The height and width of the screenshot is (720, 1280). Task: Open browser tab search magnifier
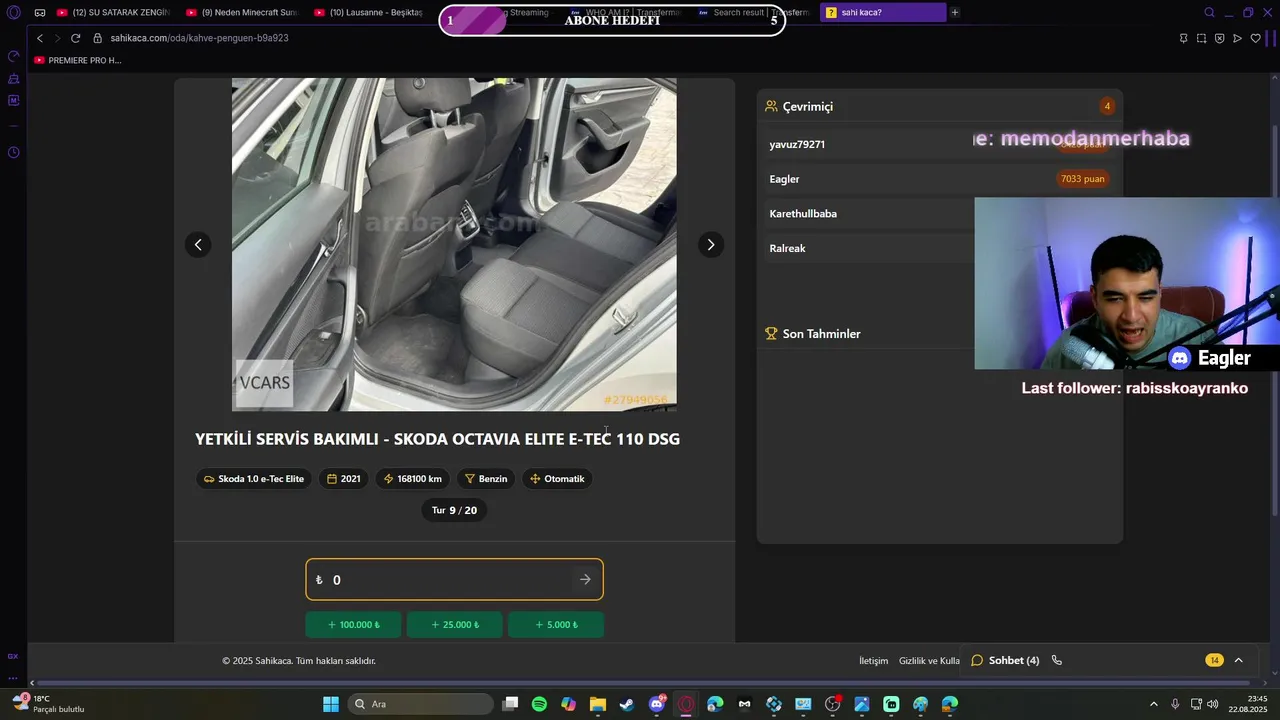[1209, 13]
